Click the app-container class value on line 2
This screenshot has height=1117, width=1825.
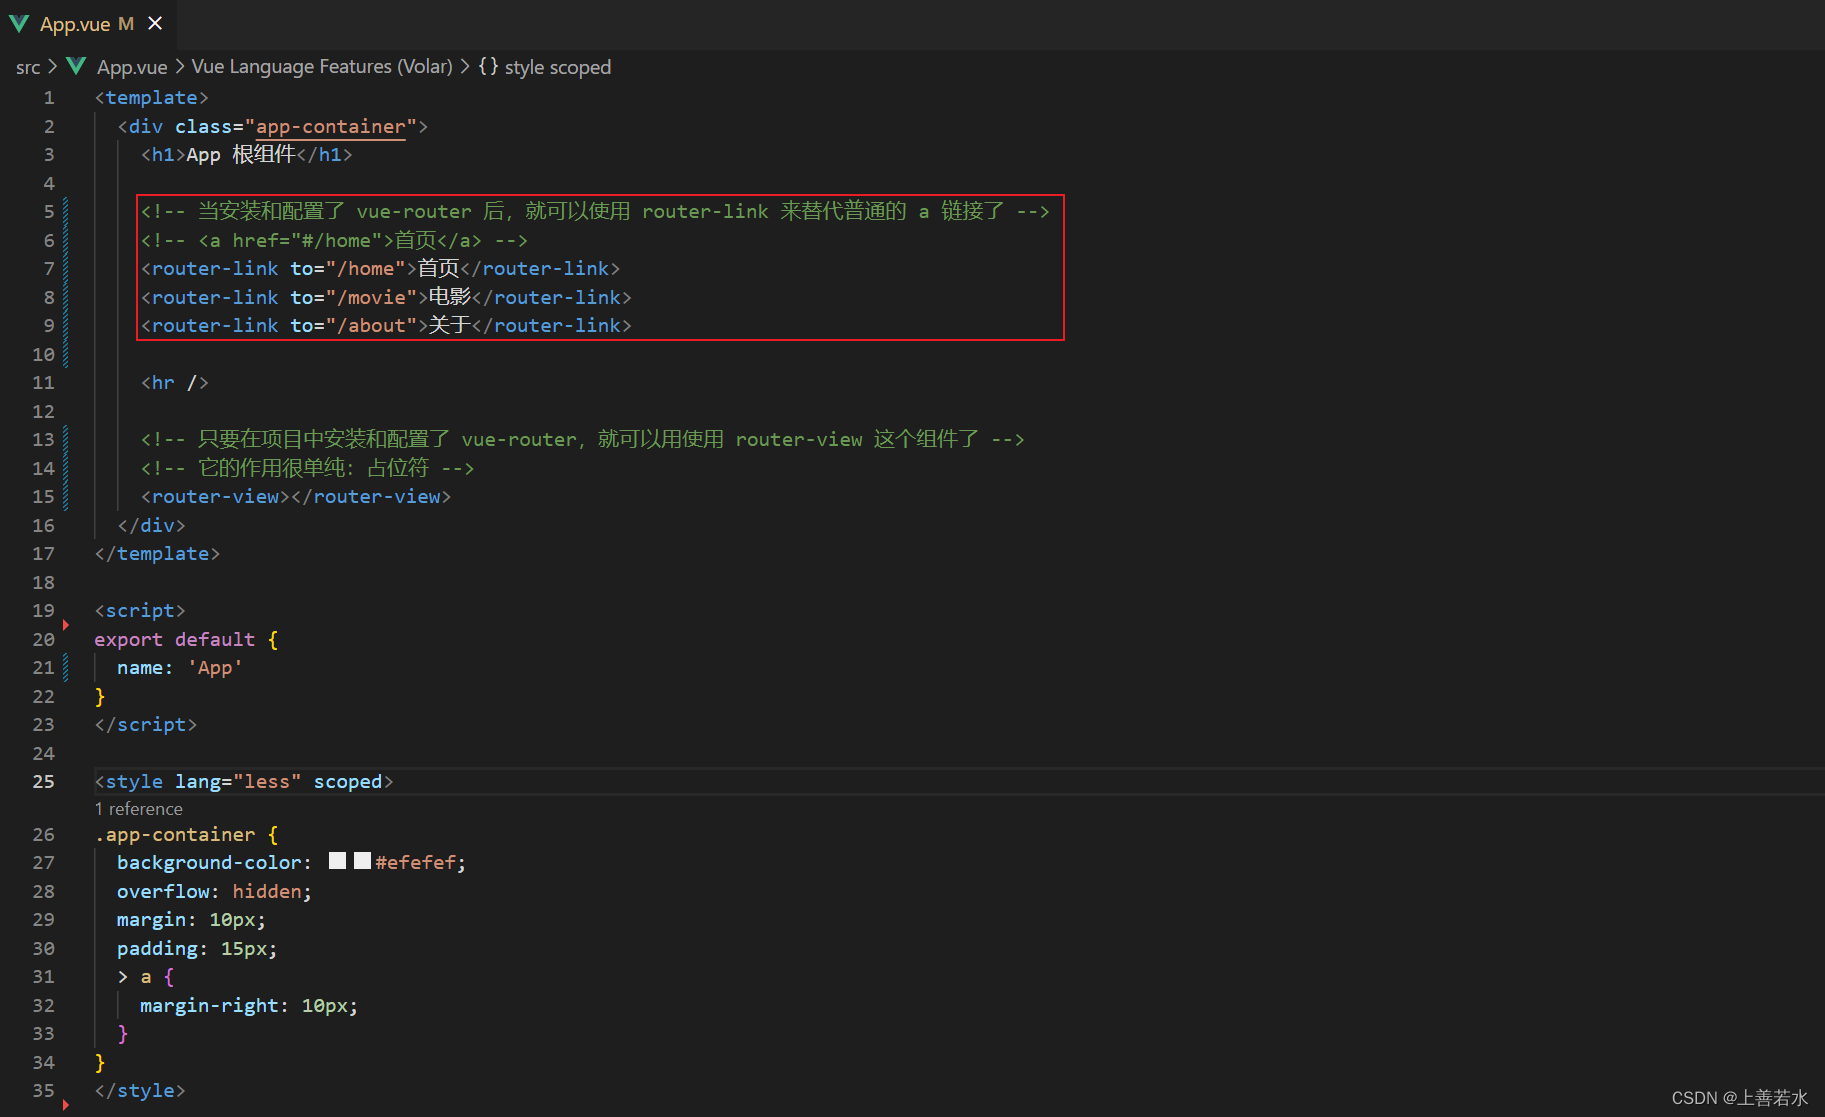[x=331, y=126]
